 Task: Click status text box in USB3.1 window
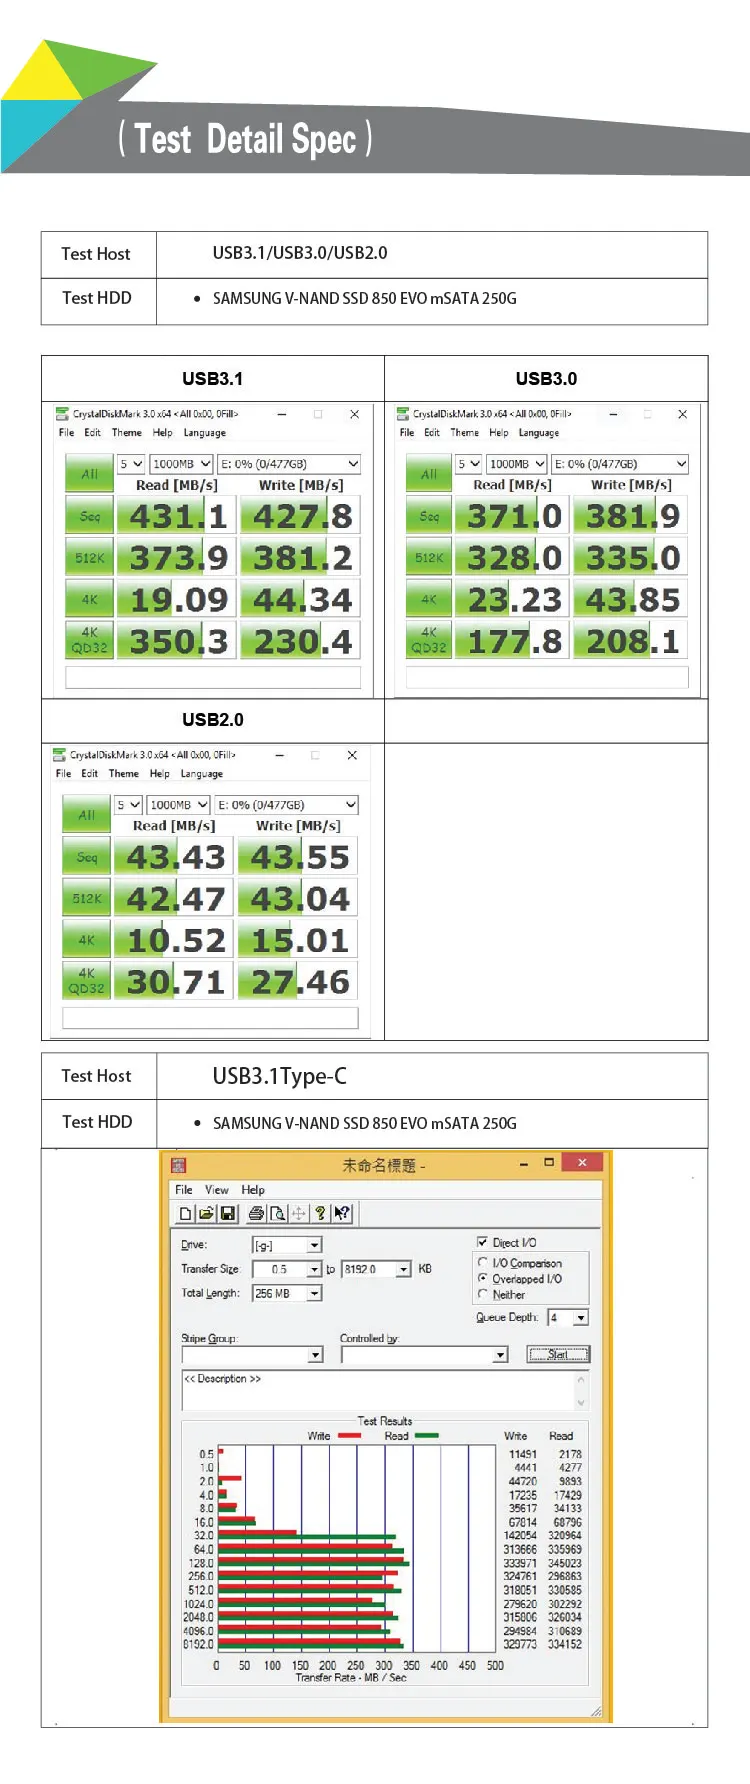[213, 677]
